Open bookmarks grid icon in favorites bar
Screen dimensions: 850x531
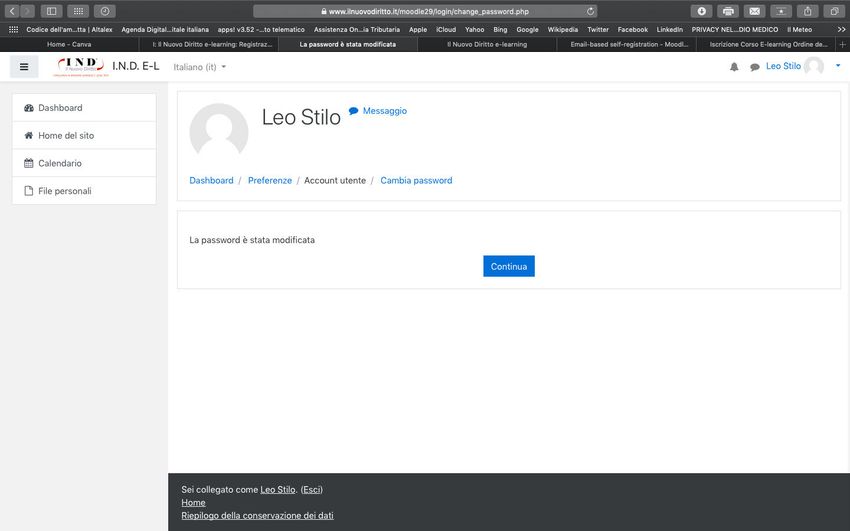14,30
